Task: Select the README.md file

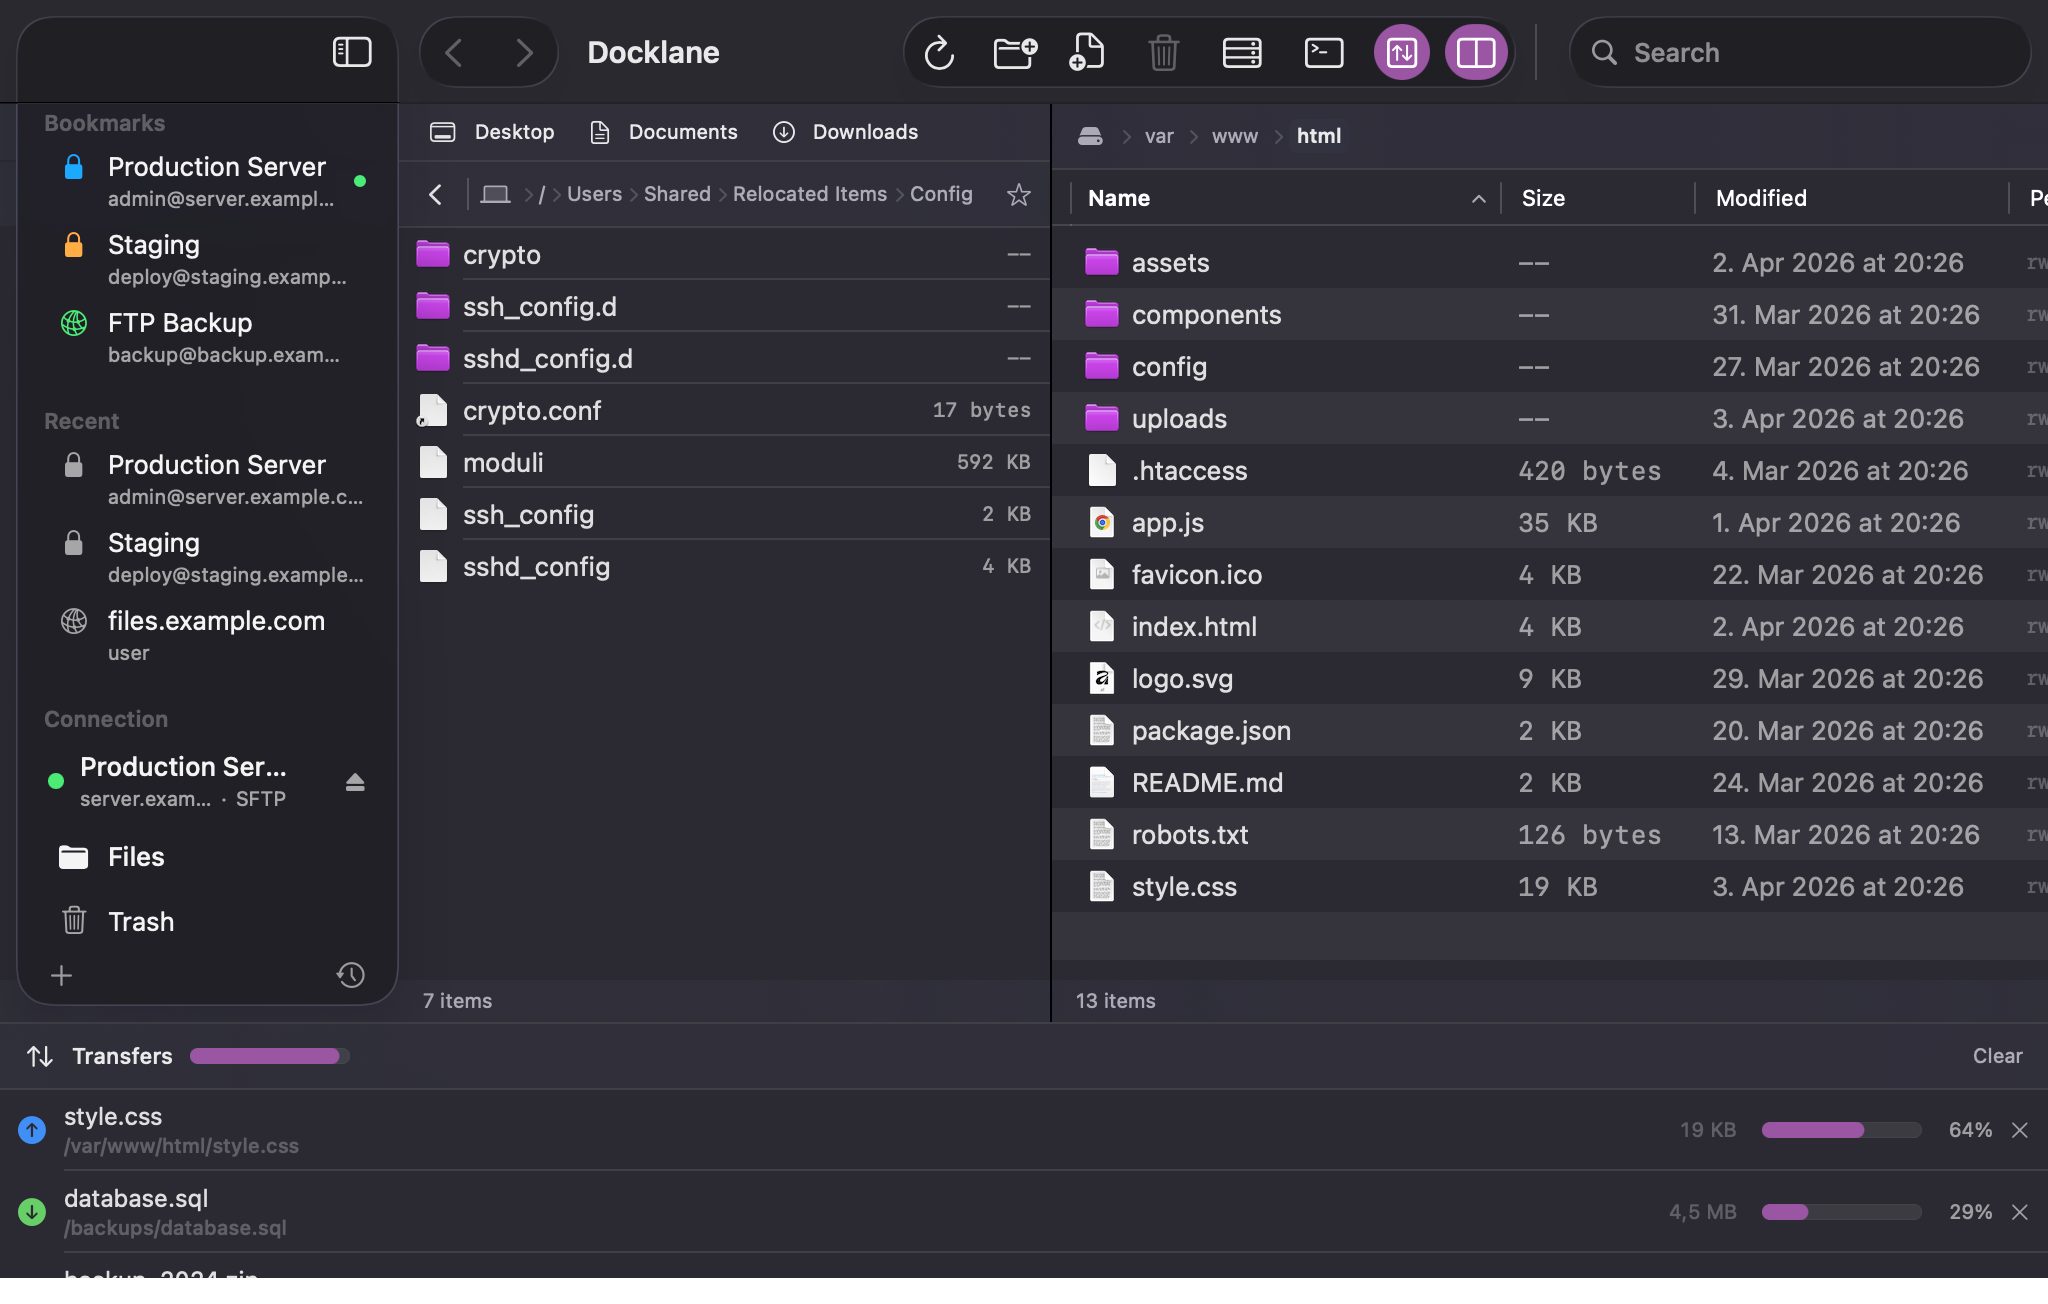Action: click(1550, 782)
